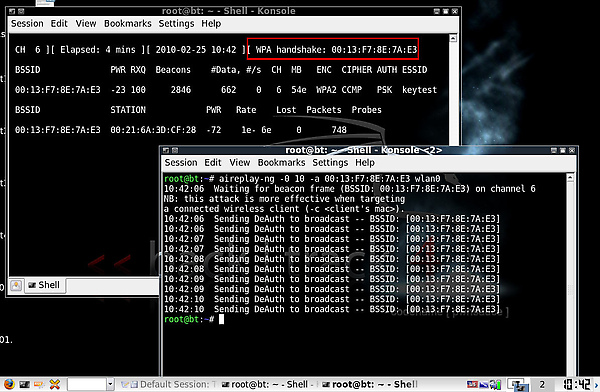Open Session menu in background Konsole window
This screenshot has width=600, height=392.
click(x=27, y=24)
